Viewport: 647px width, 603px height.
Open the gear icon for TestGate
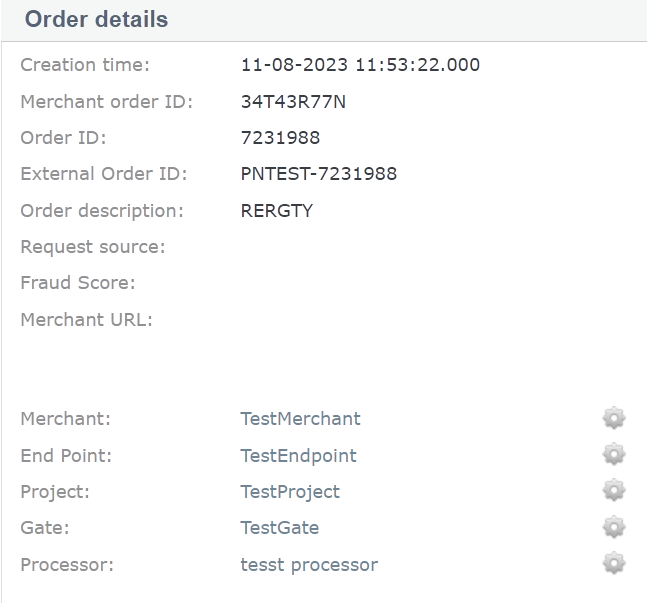[614, 527]
